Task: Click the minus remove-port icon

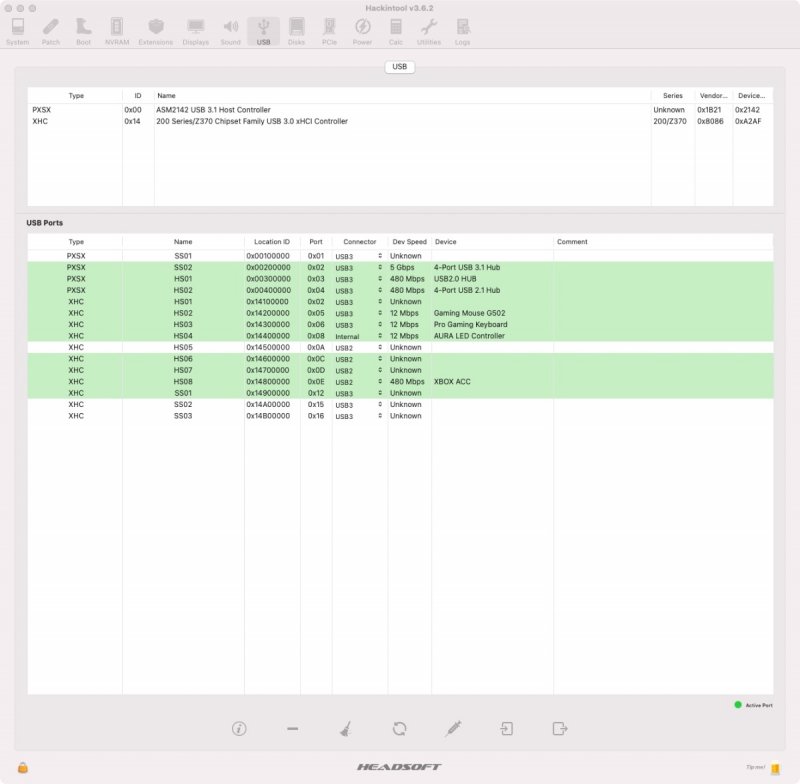Action: tap(292, 728)
